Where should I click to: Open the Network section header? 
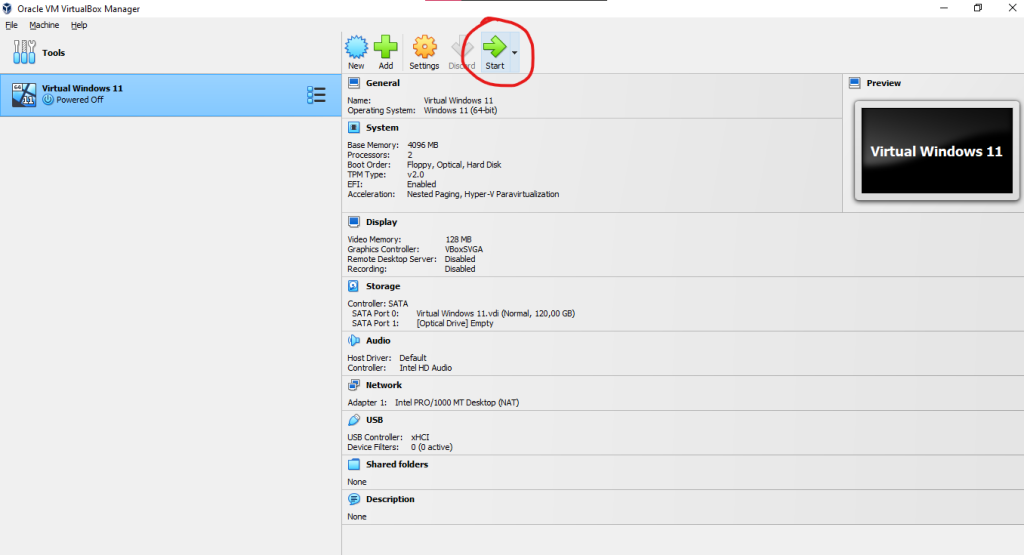coord(384,385)
